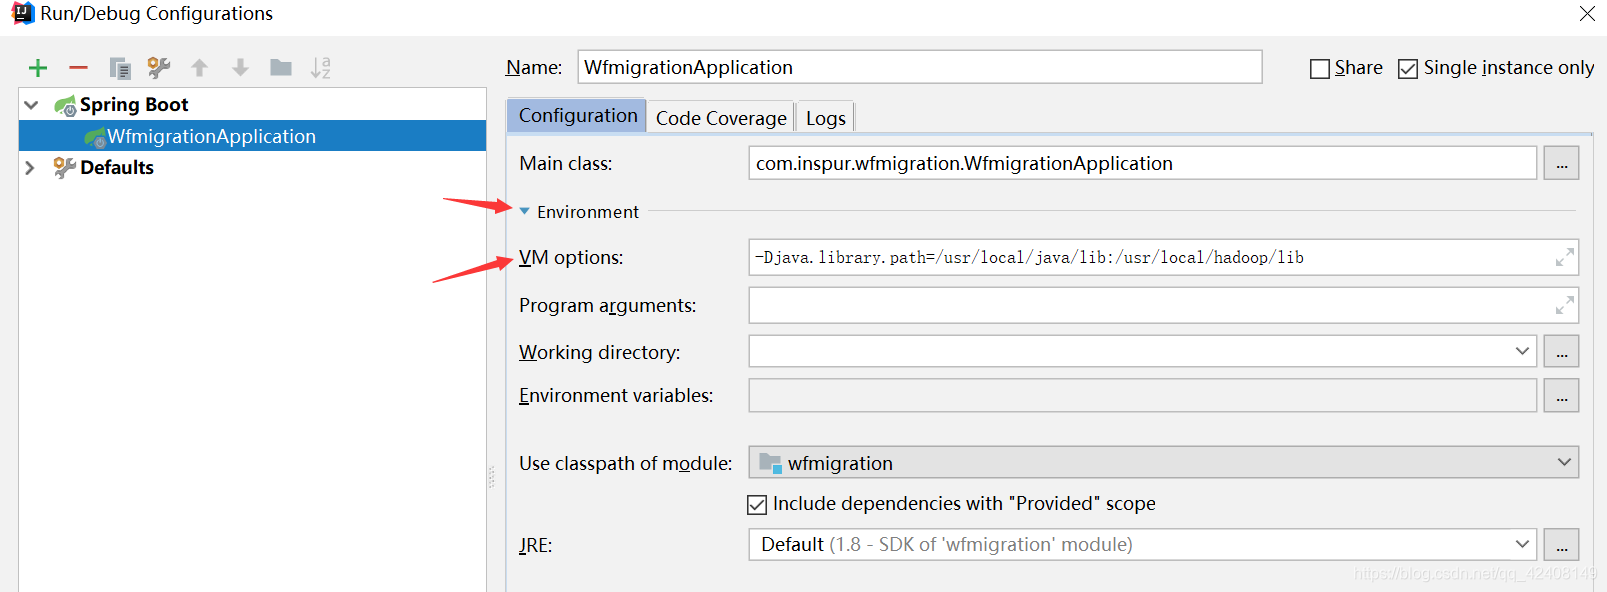The image size is (1607, 592).
Task: Click the Program arguments input field
Action: point(1163,305)
